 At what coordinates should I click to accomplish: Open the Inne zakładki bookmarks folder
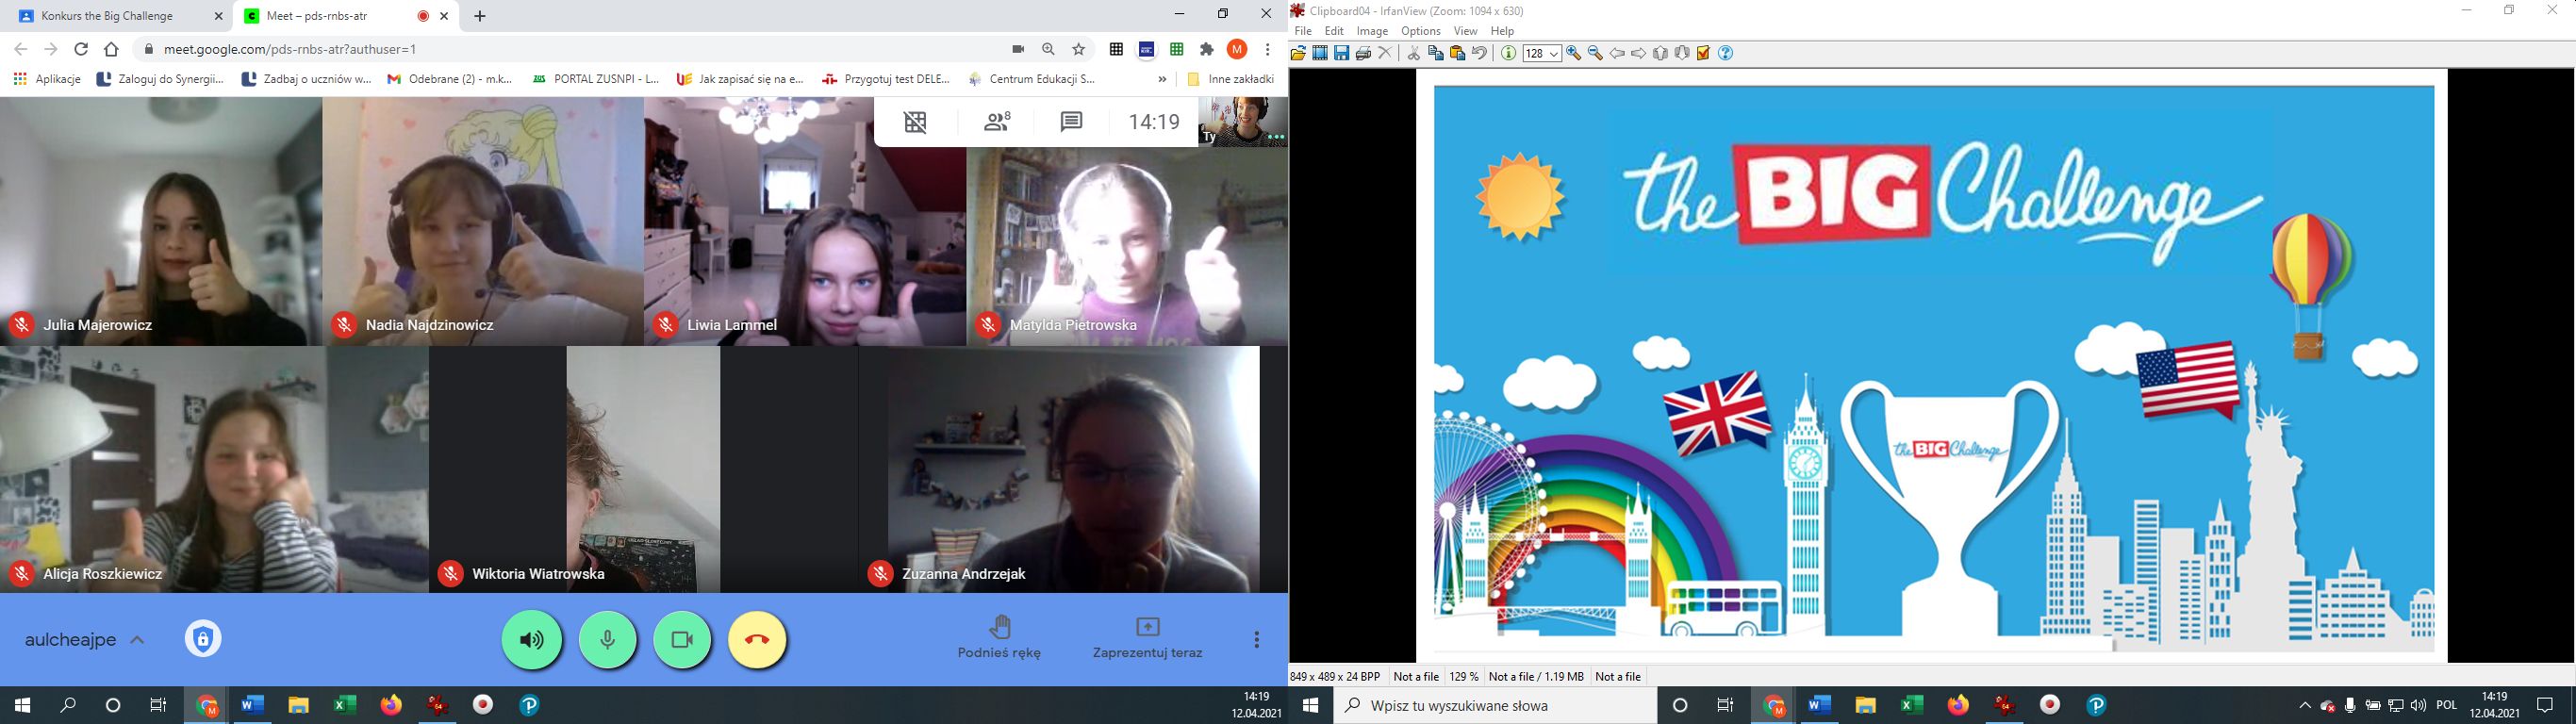(1230, 79)
